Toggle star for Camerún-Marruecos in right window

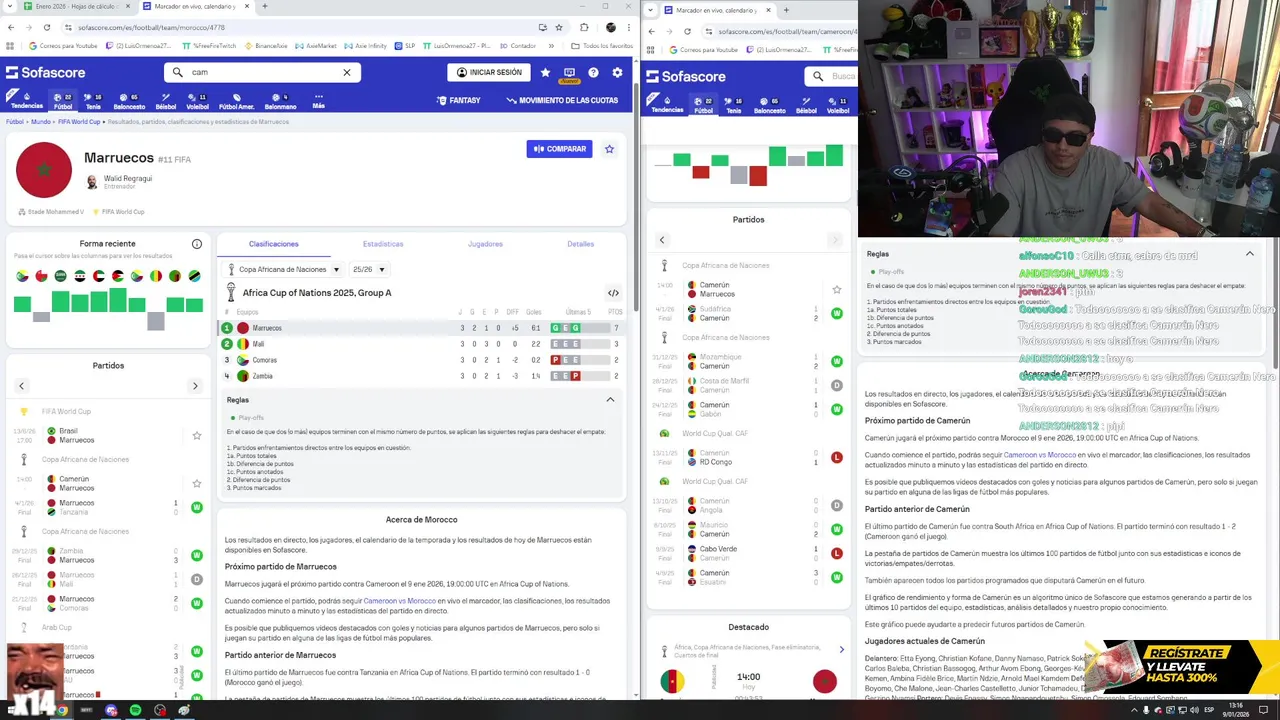pos(837,290)
